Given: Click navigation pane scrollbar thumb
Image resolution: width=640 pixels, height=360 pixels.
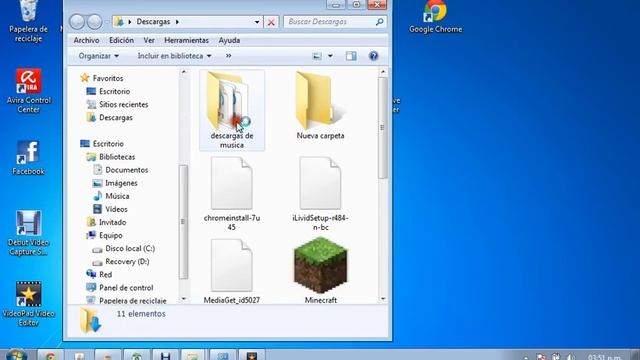Looking at the screenshot, I should [183, 222].
